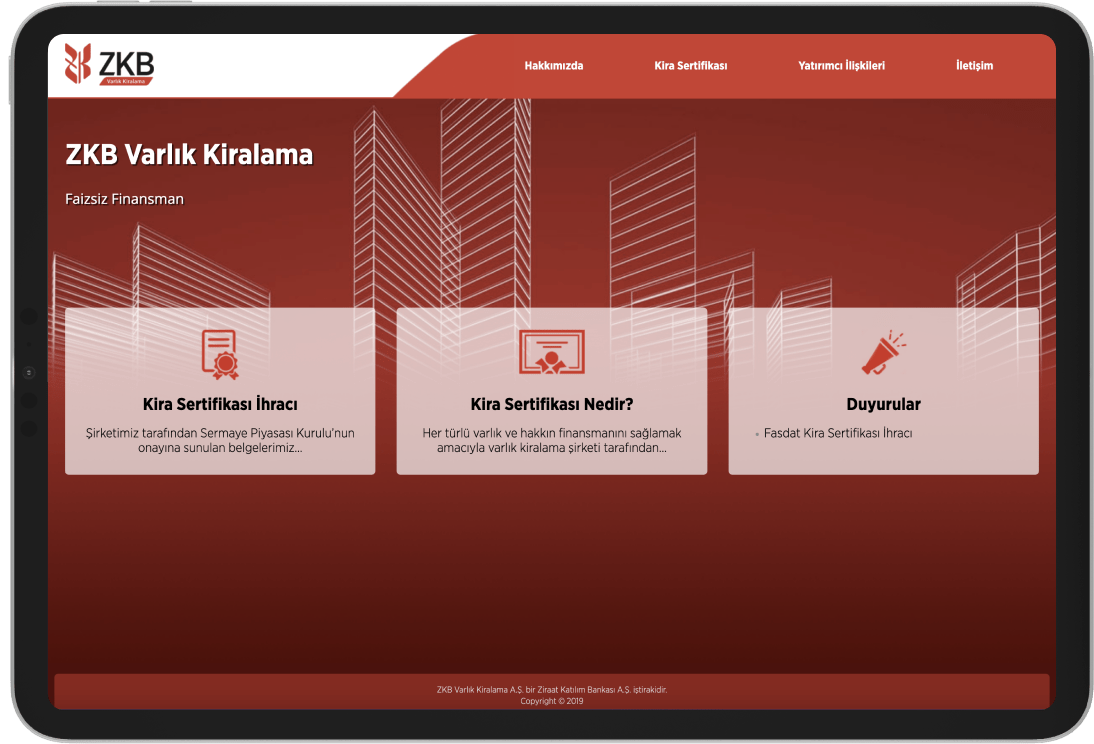Open the Kira Sertifikası İhracı heading

220,404
